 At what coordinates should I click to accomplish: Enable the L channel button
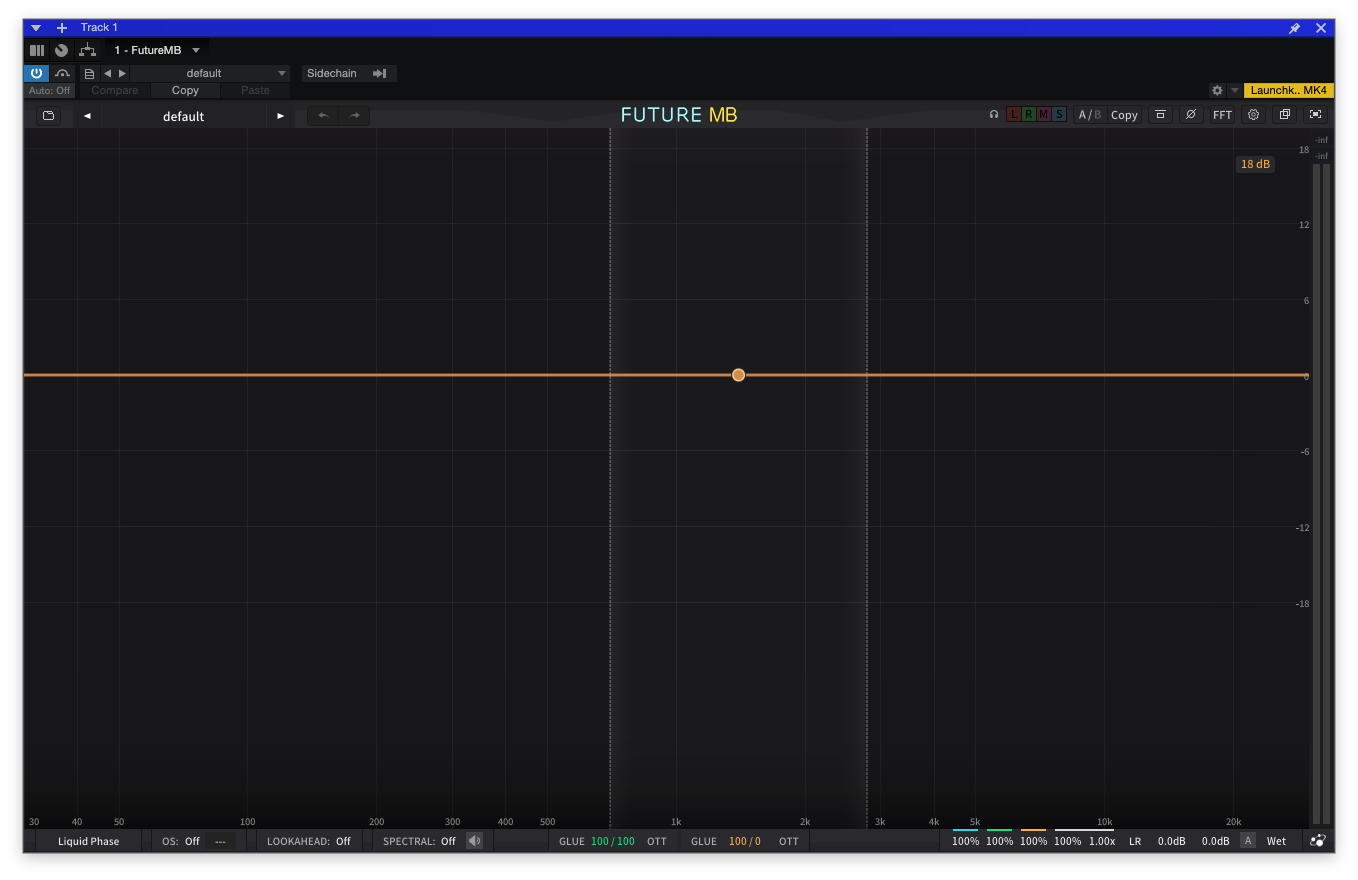pos(1014,115)
